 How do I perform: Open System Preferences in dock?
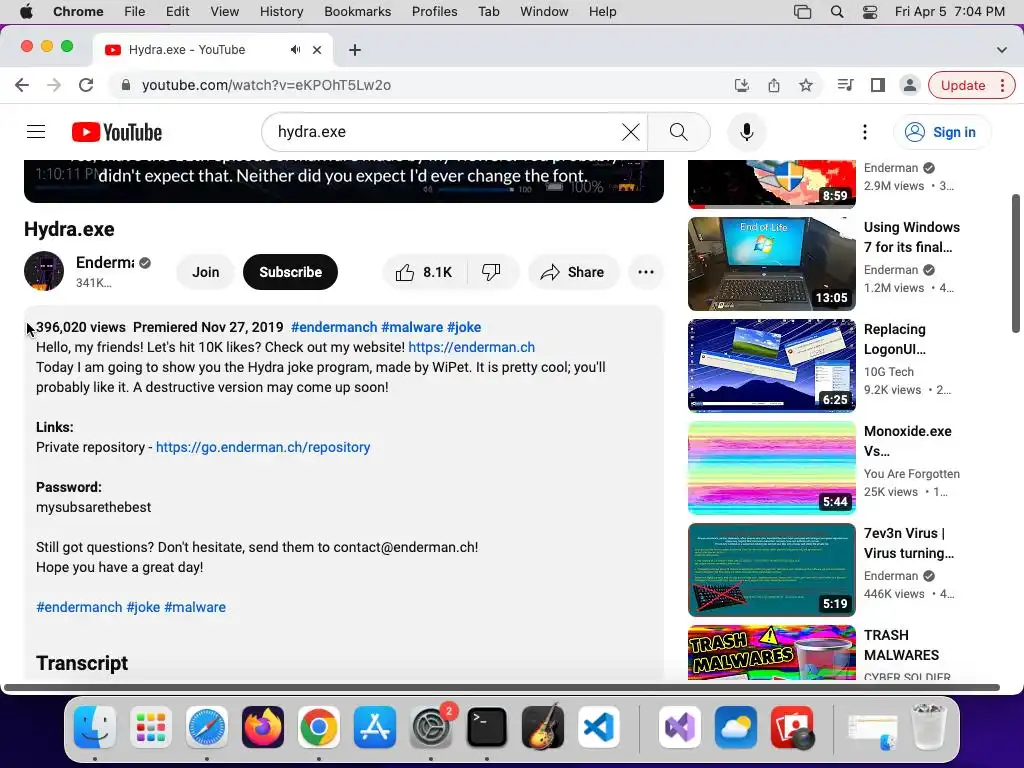click(x=431, y=728)
